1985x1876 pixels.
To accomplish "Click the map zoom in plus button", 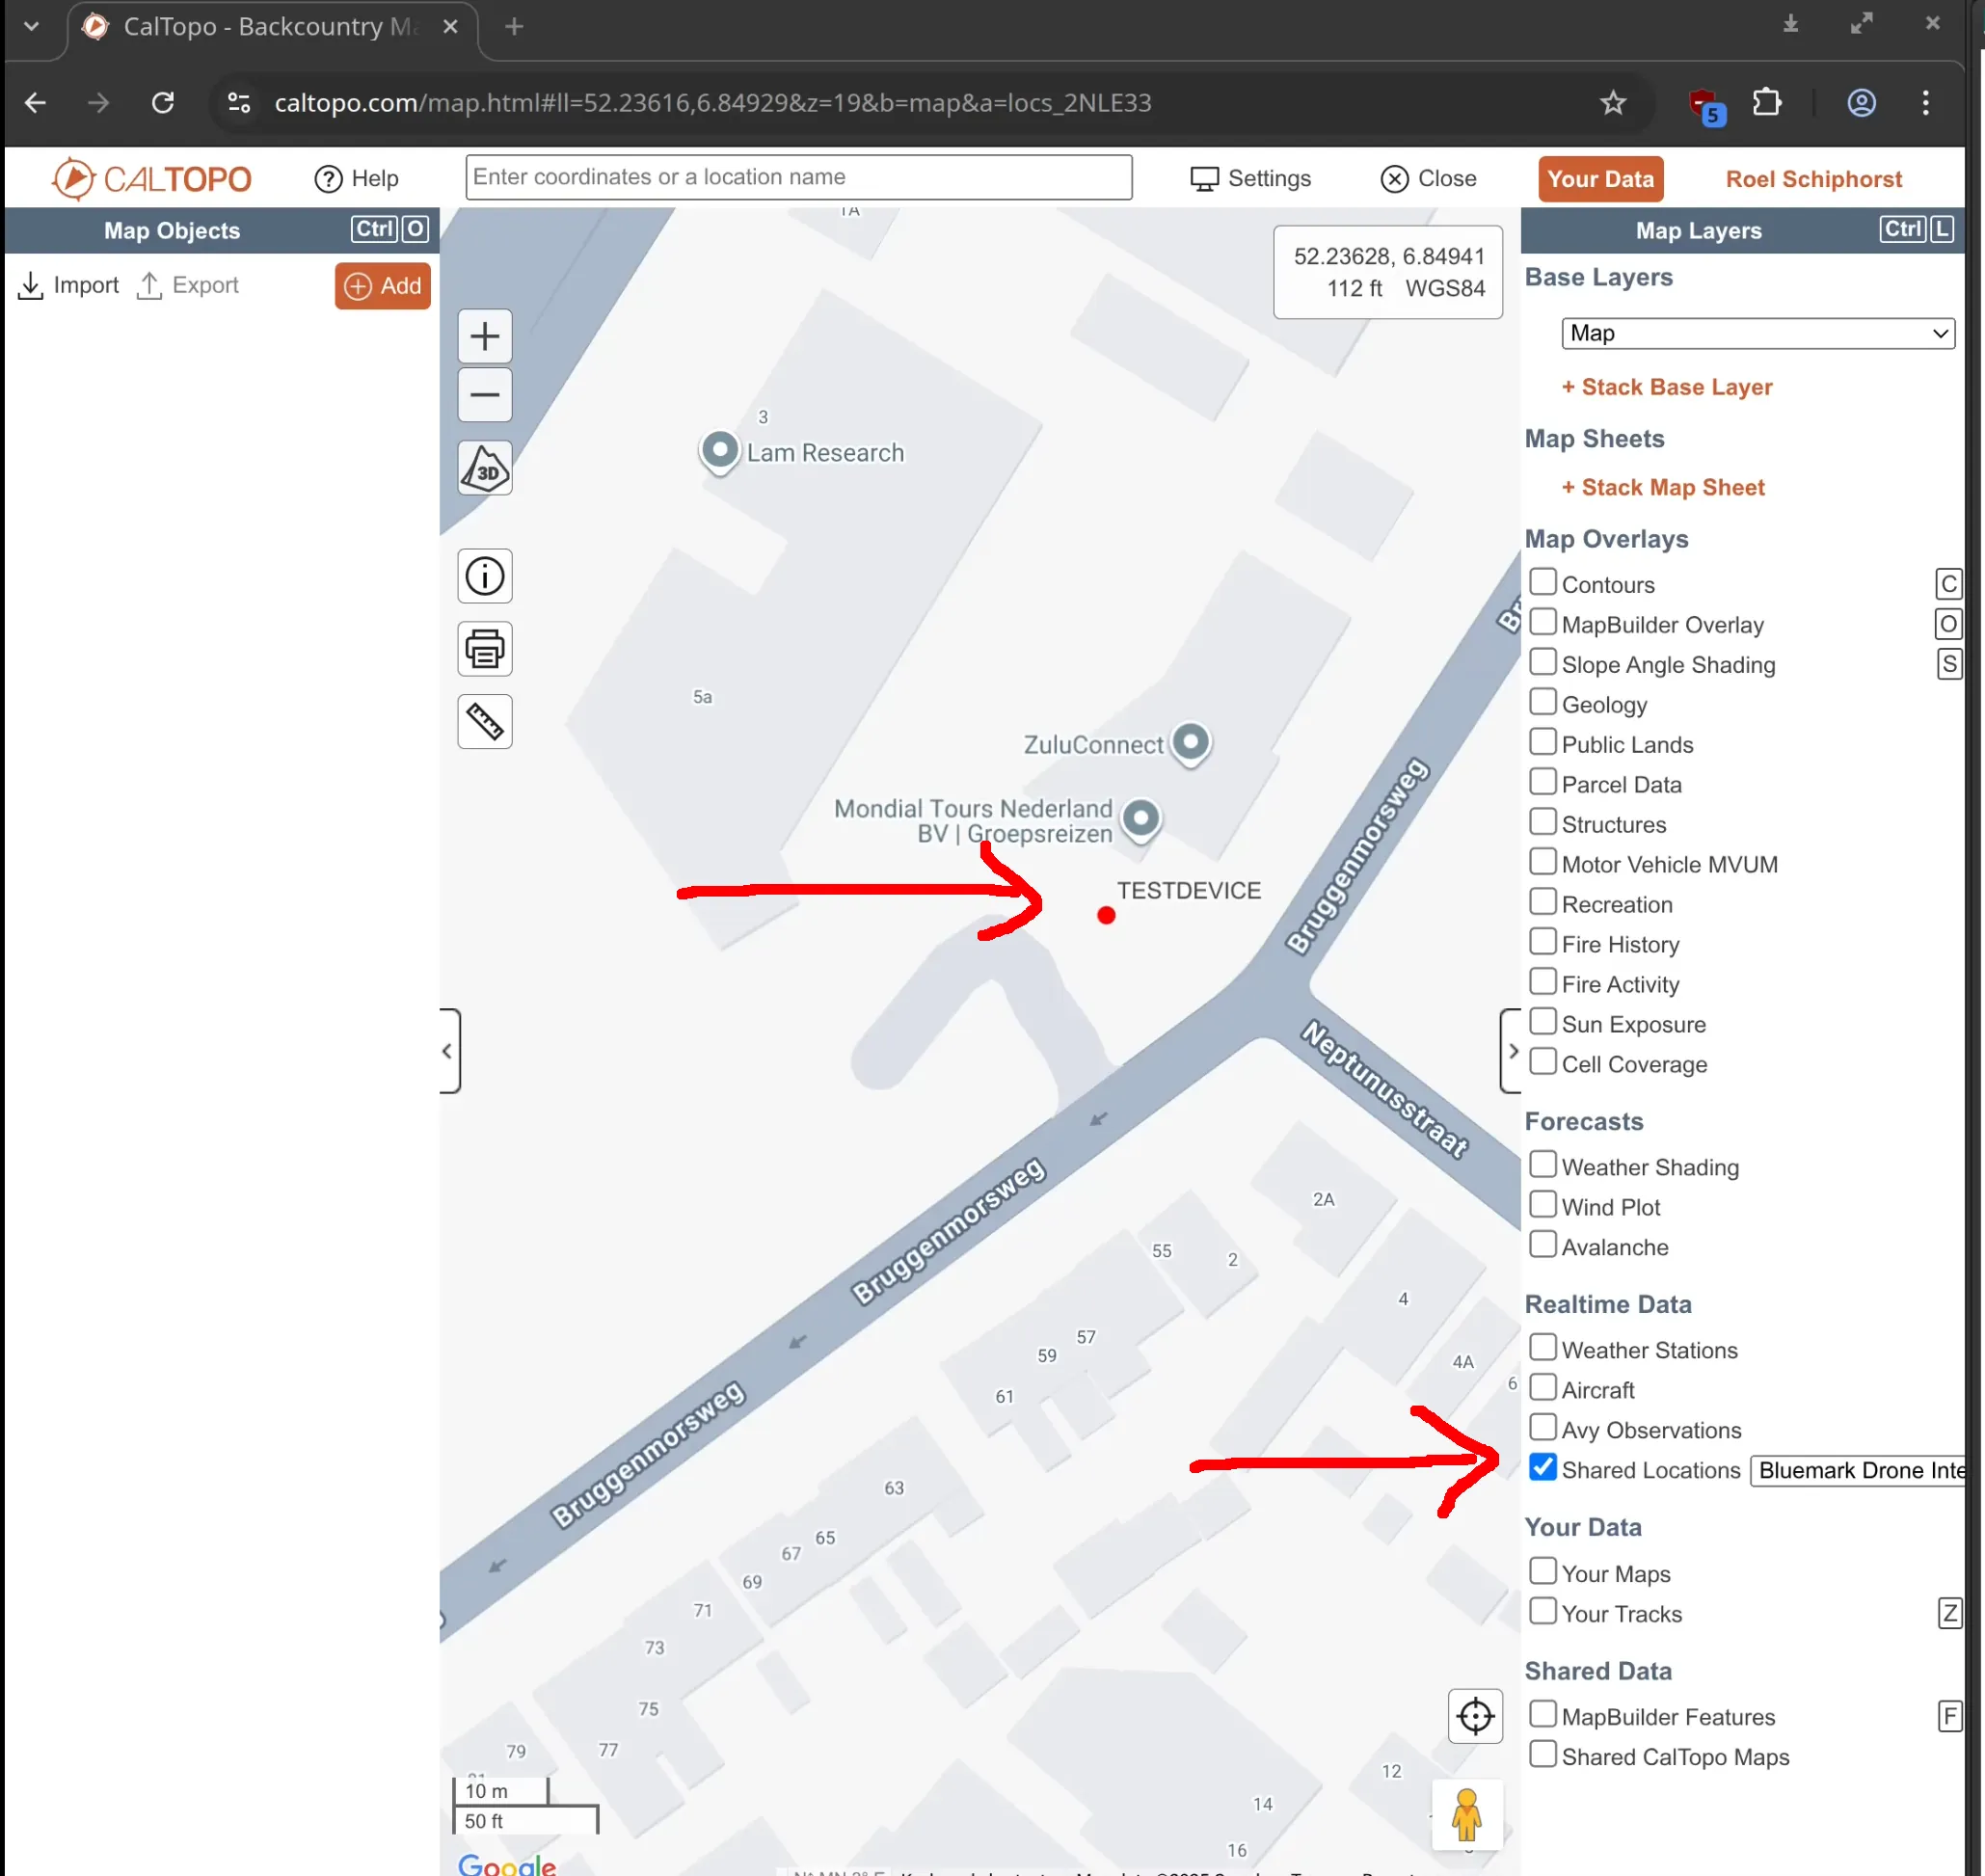I will (485, 336).
